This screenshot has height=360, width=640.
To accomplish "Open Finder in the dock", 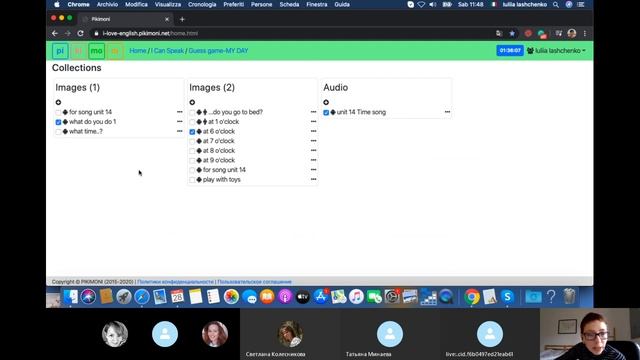I will [71, 297].
